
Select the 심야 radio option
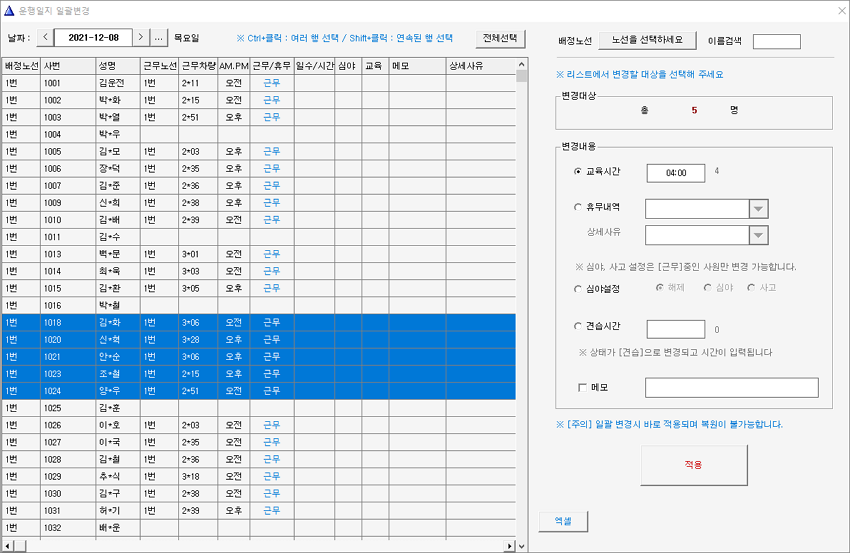707,288
